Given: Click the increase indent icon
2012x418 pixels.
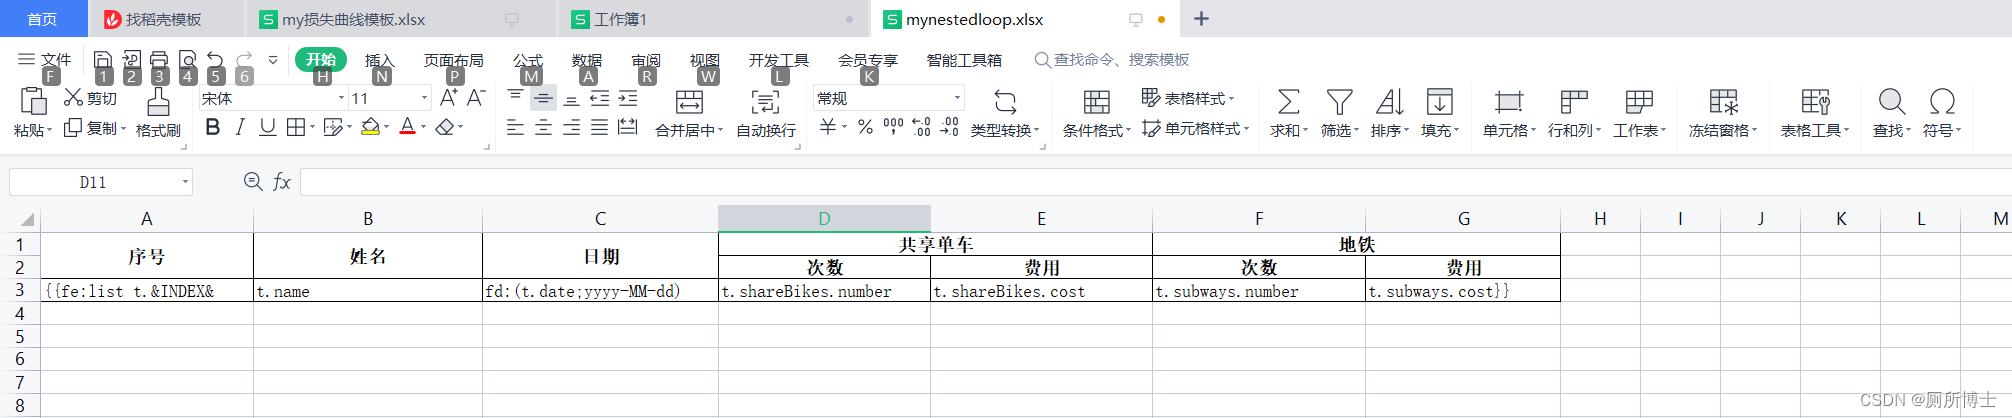Looking at the screenshot, I should [628, 98].
